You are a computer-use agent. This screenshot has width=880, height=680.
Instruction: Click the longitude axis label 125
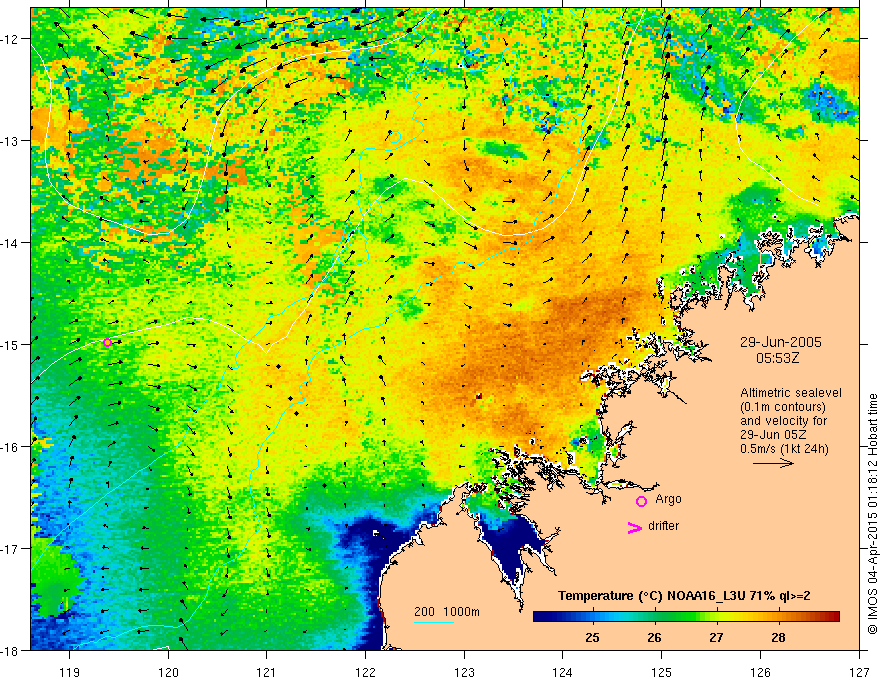point(662,672)
